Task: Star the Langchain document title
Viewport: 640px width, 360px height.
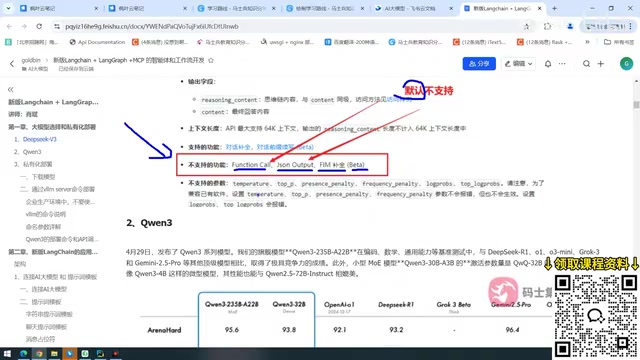Action: point(211,60)
